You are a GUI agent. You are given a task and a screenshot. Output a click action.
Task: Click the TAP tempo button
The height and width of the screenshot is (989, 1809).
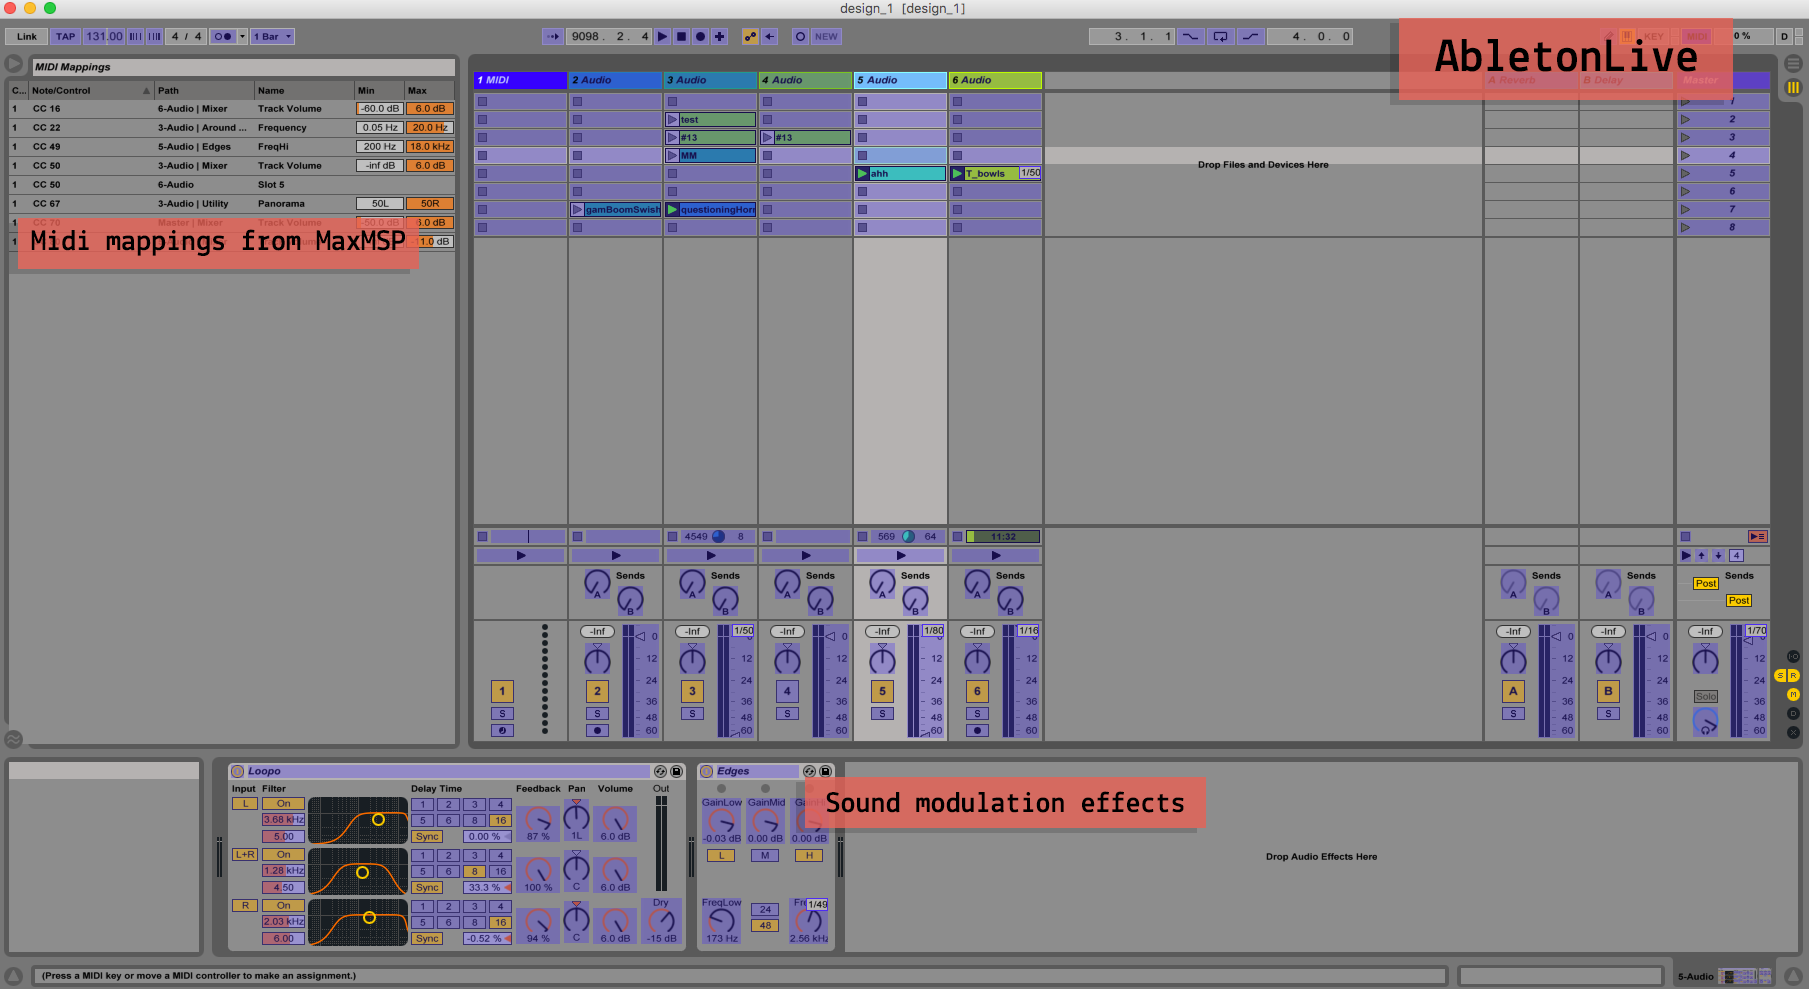coord(65,36)
